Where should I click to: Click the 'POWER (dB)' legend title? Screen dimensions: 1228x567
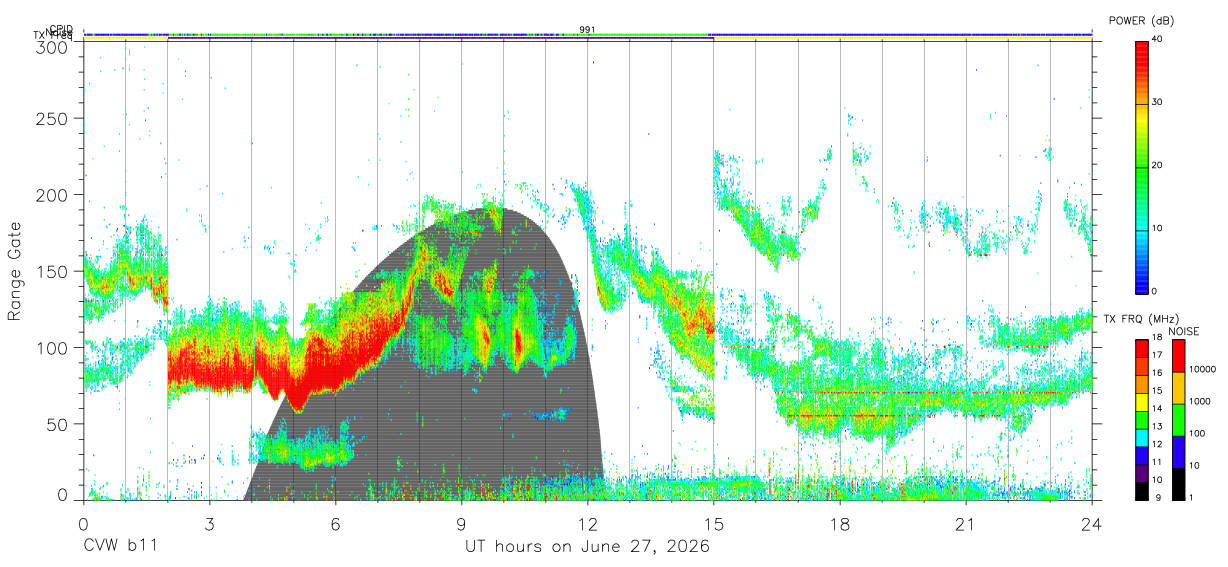click(x=1142, y=20)
